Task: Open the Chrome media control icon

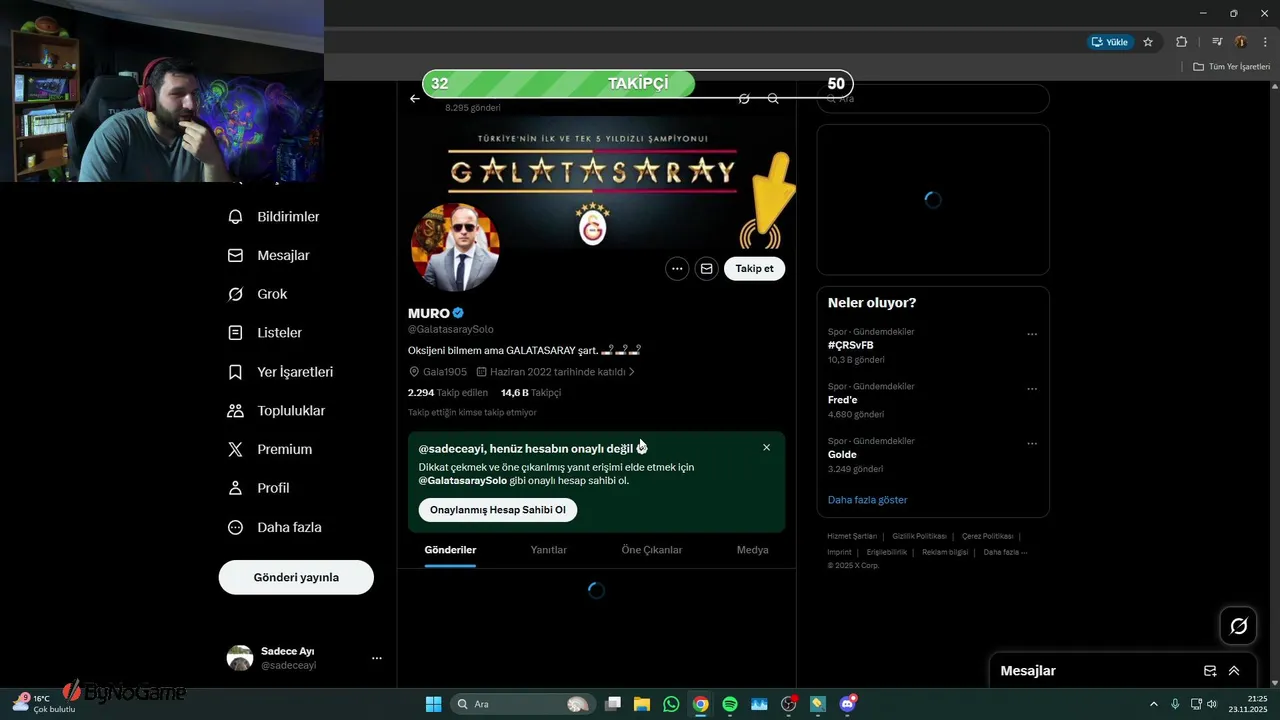Action: tap(1217, 42)
